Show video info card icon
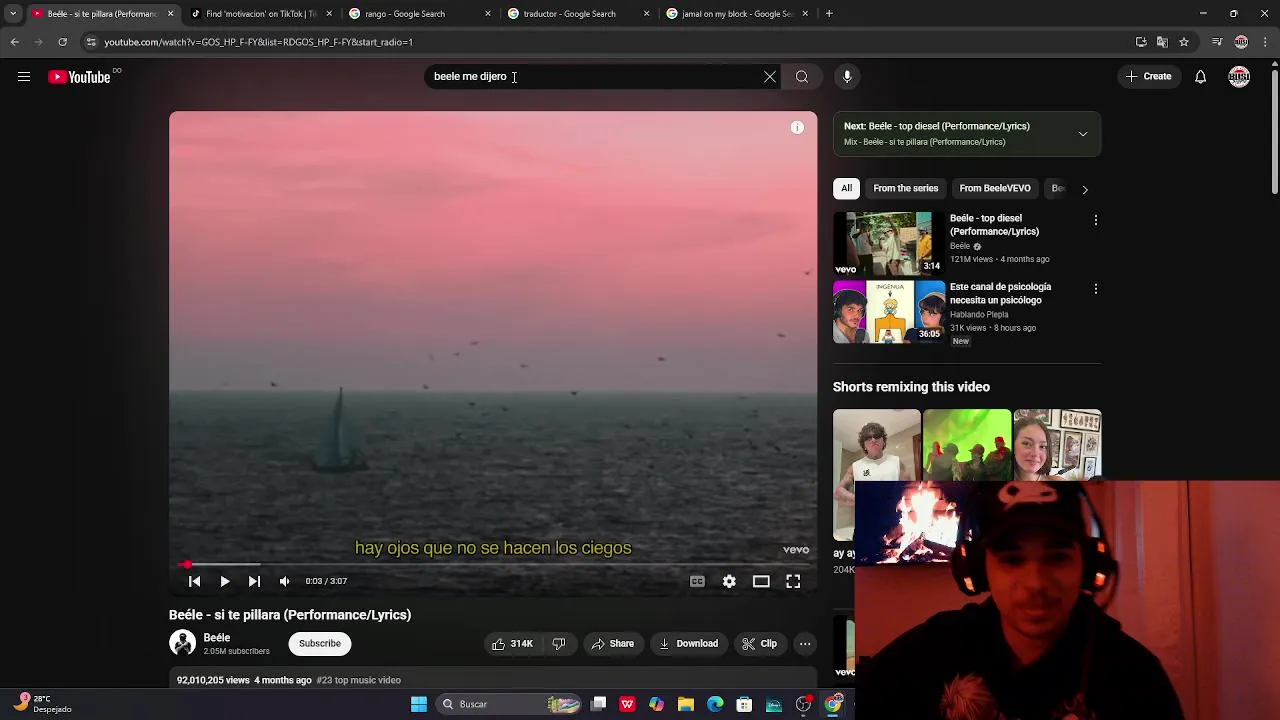Screen dimensions: 1280x720 point(797,127)
